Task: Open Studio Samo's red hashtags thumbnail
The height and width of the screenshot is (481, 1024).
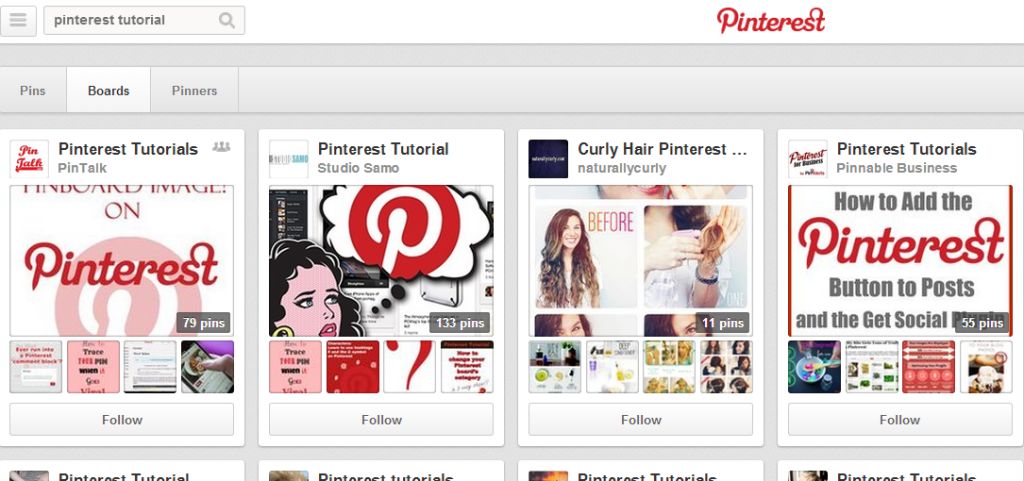Action: 353,367
